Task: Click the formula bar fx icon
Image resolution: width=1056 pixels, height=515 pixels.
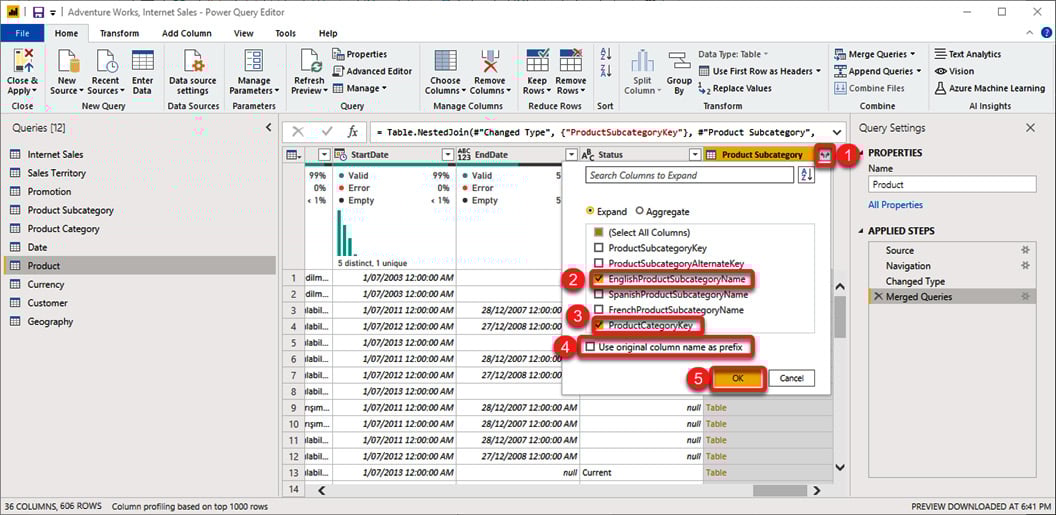Action: pos(352,132)
